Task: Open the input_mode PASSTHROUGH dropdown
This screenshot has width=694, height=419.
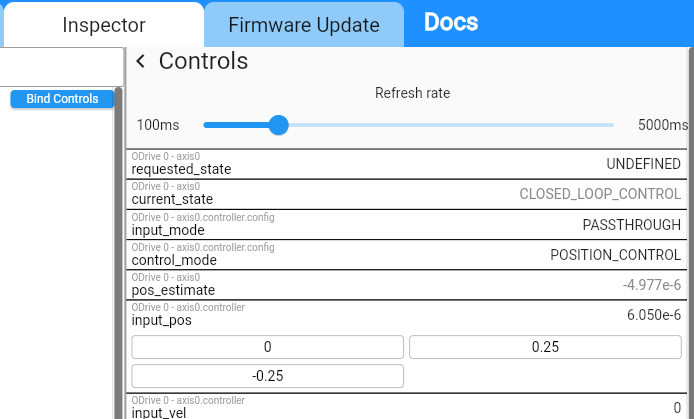Action: [631, 225]
